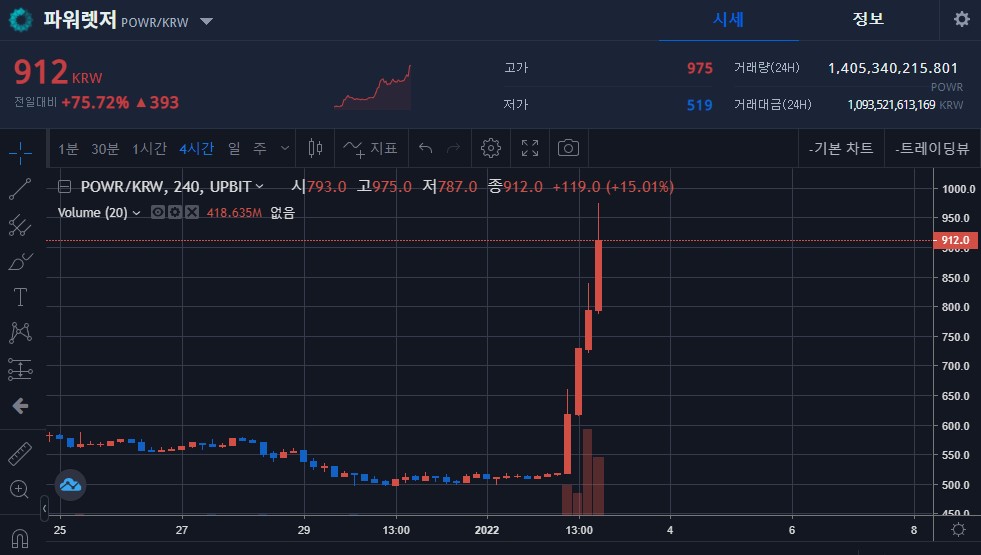Switch to the 정보 tab
Screen dimensions: 981x555
(868, 19)
